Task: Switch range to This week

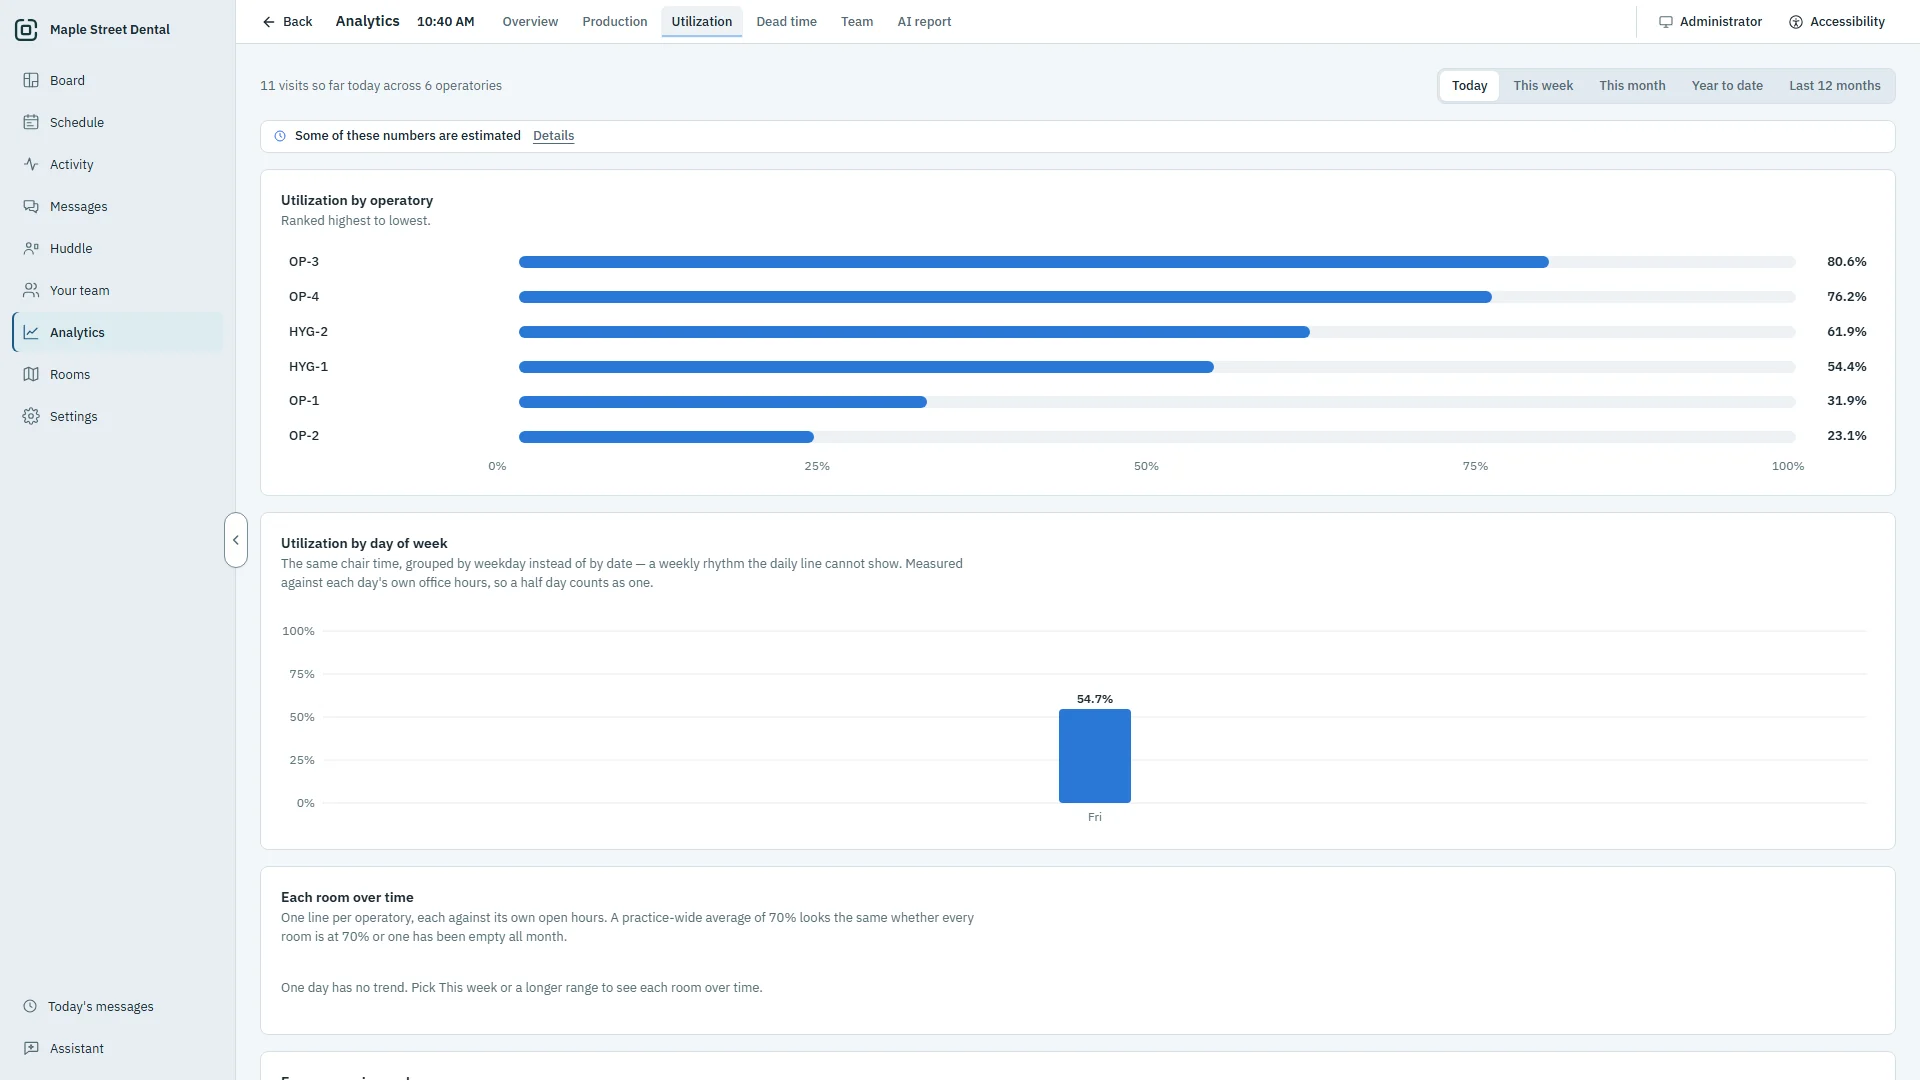Action: click(x=1542, y=86)
